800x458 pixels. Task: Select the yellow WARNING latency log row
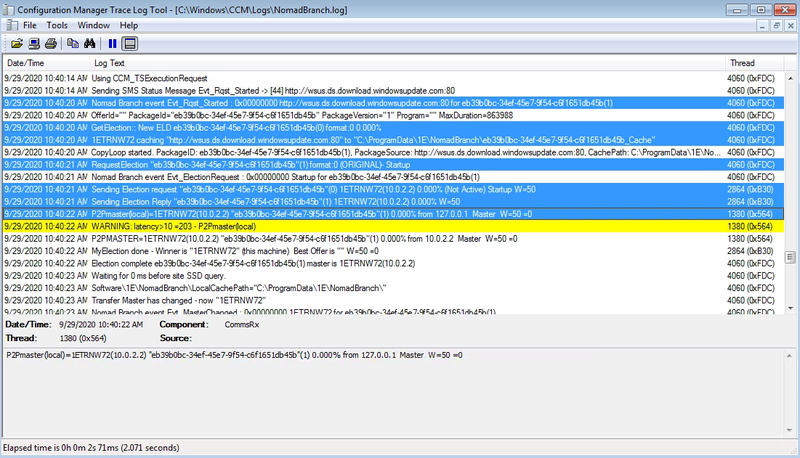[x=400, y=227]
